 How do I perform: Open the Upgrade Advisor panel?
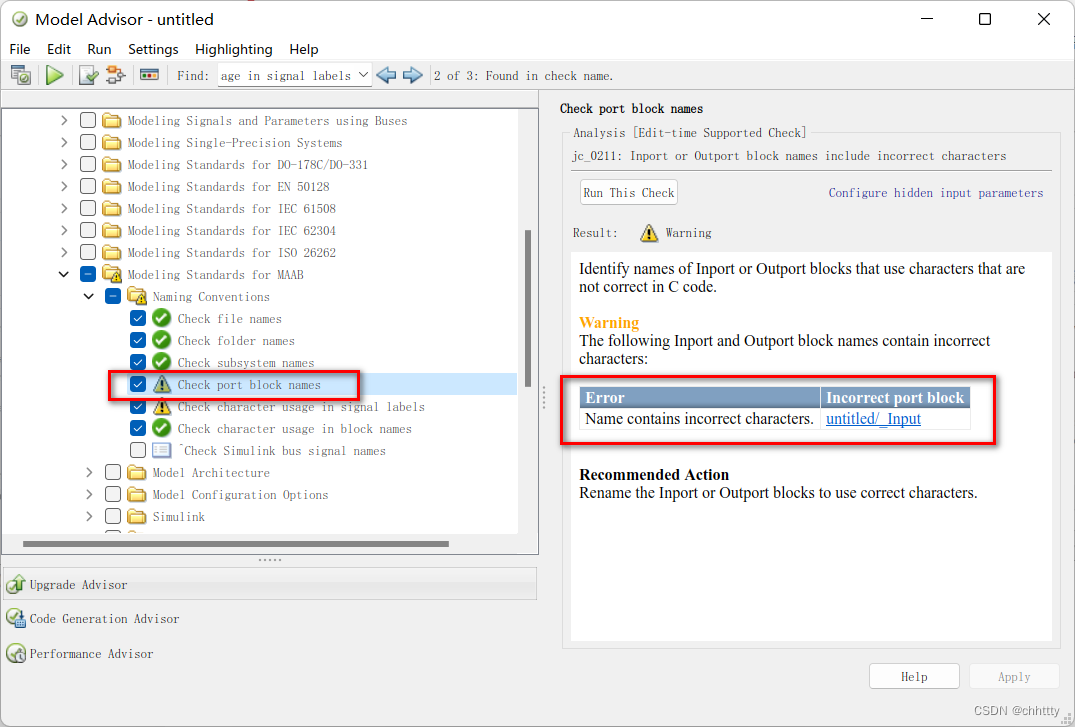click(270, 584)
